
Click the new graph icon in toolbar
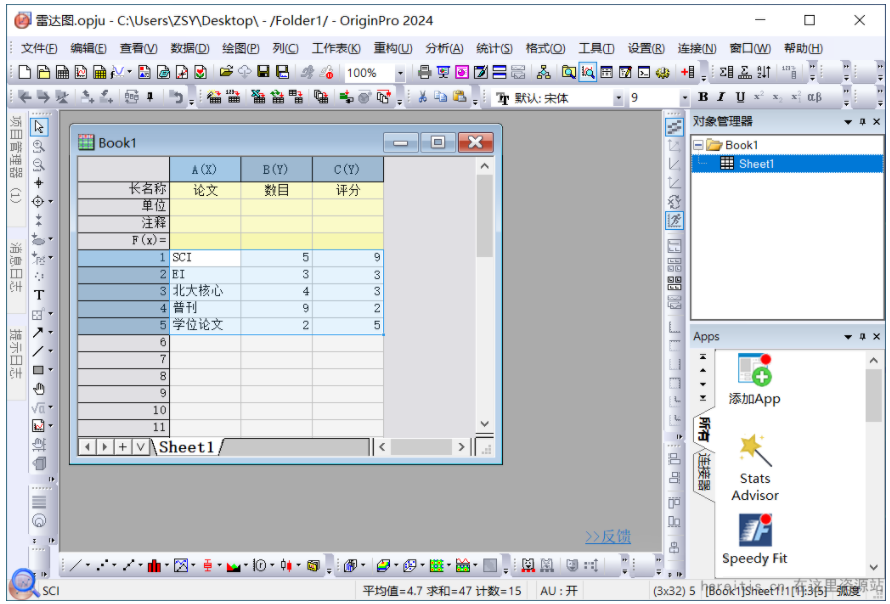(x=81, y=72)
